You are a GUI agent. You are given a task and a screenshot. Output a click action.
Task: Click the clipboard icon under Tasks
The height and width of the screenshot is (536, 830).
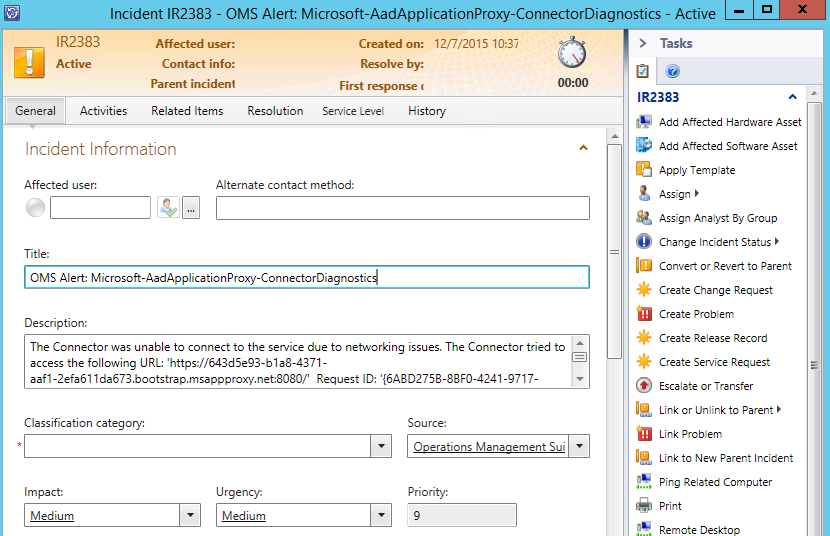(643, 71)
